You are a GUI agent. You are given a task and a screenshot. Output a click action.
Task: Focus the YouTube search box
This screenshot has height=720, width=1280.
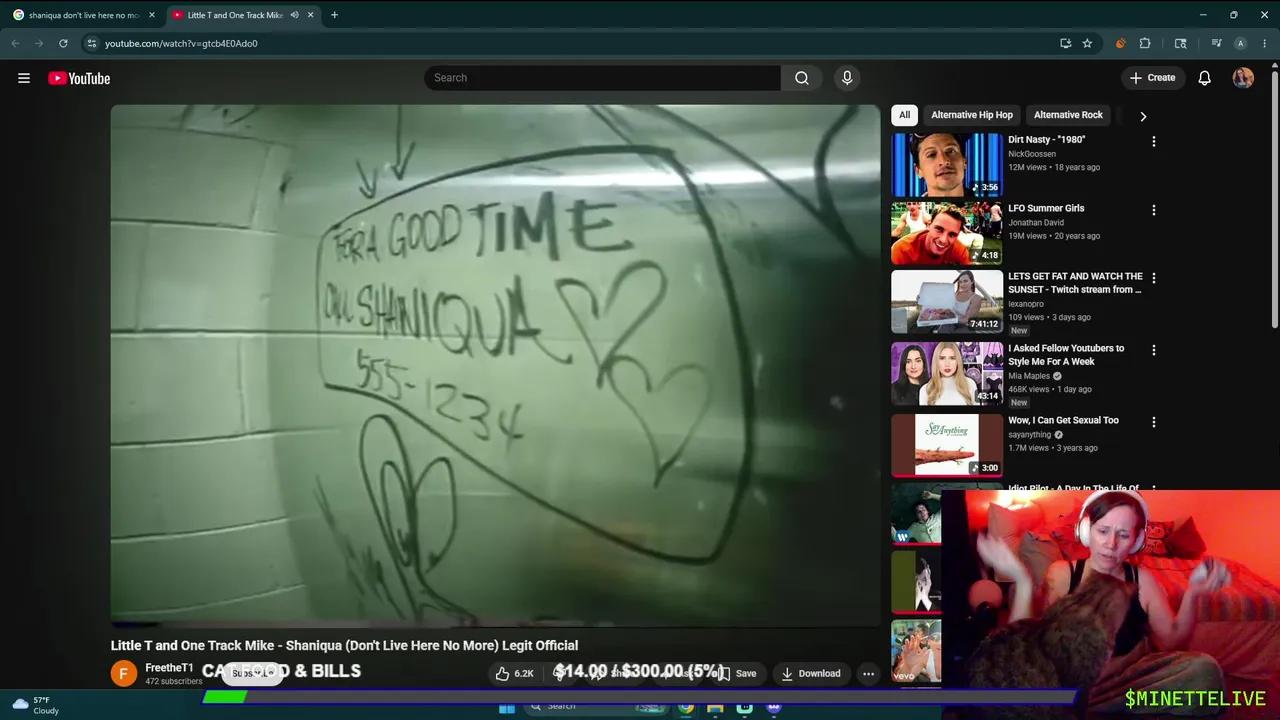pos(603,78)
